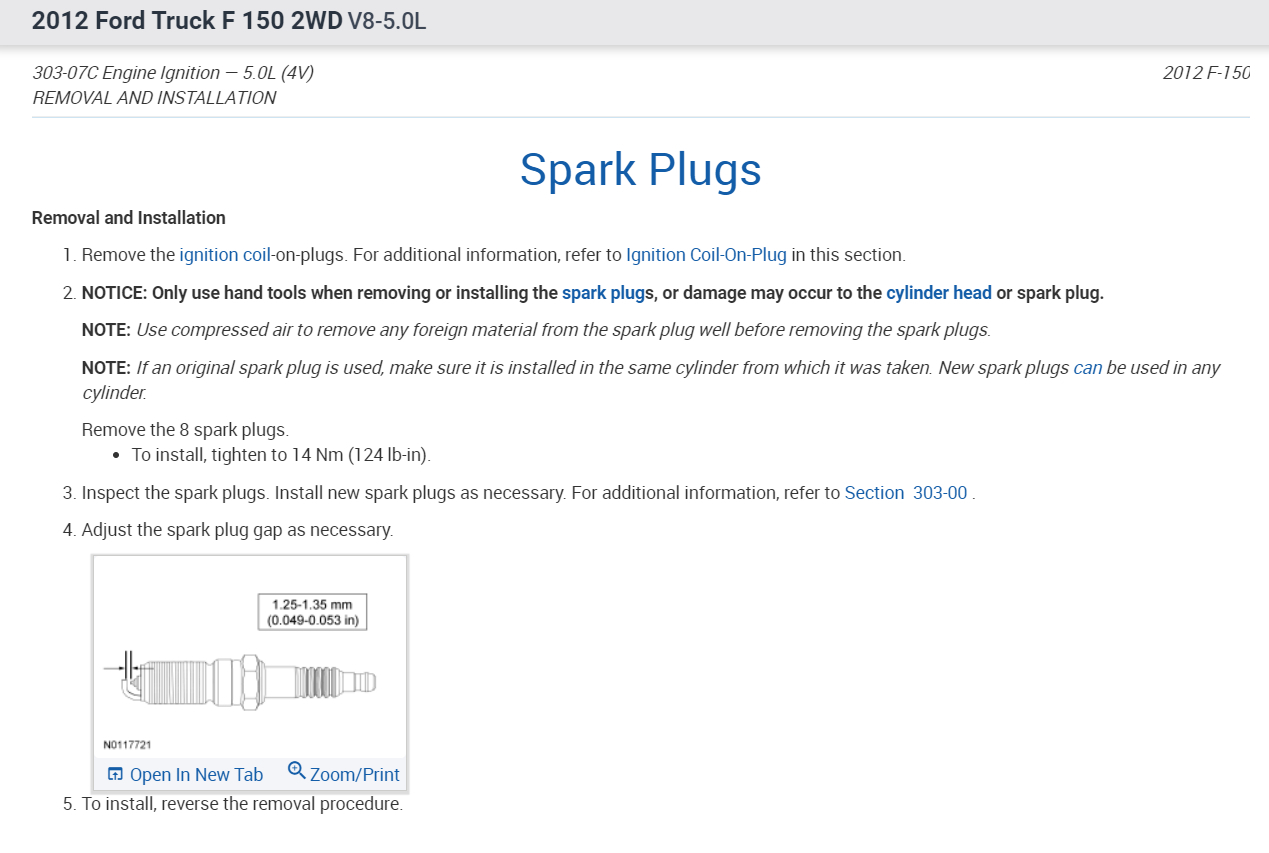Click the "Spark Plugs" page heading
This screenshot has width=1269, height=853.
[x=640, y=169]
